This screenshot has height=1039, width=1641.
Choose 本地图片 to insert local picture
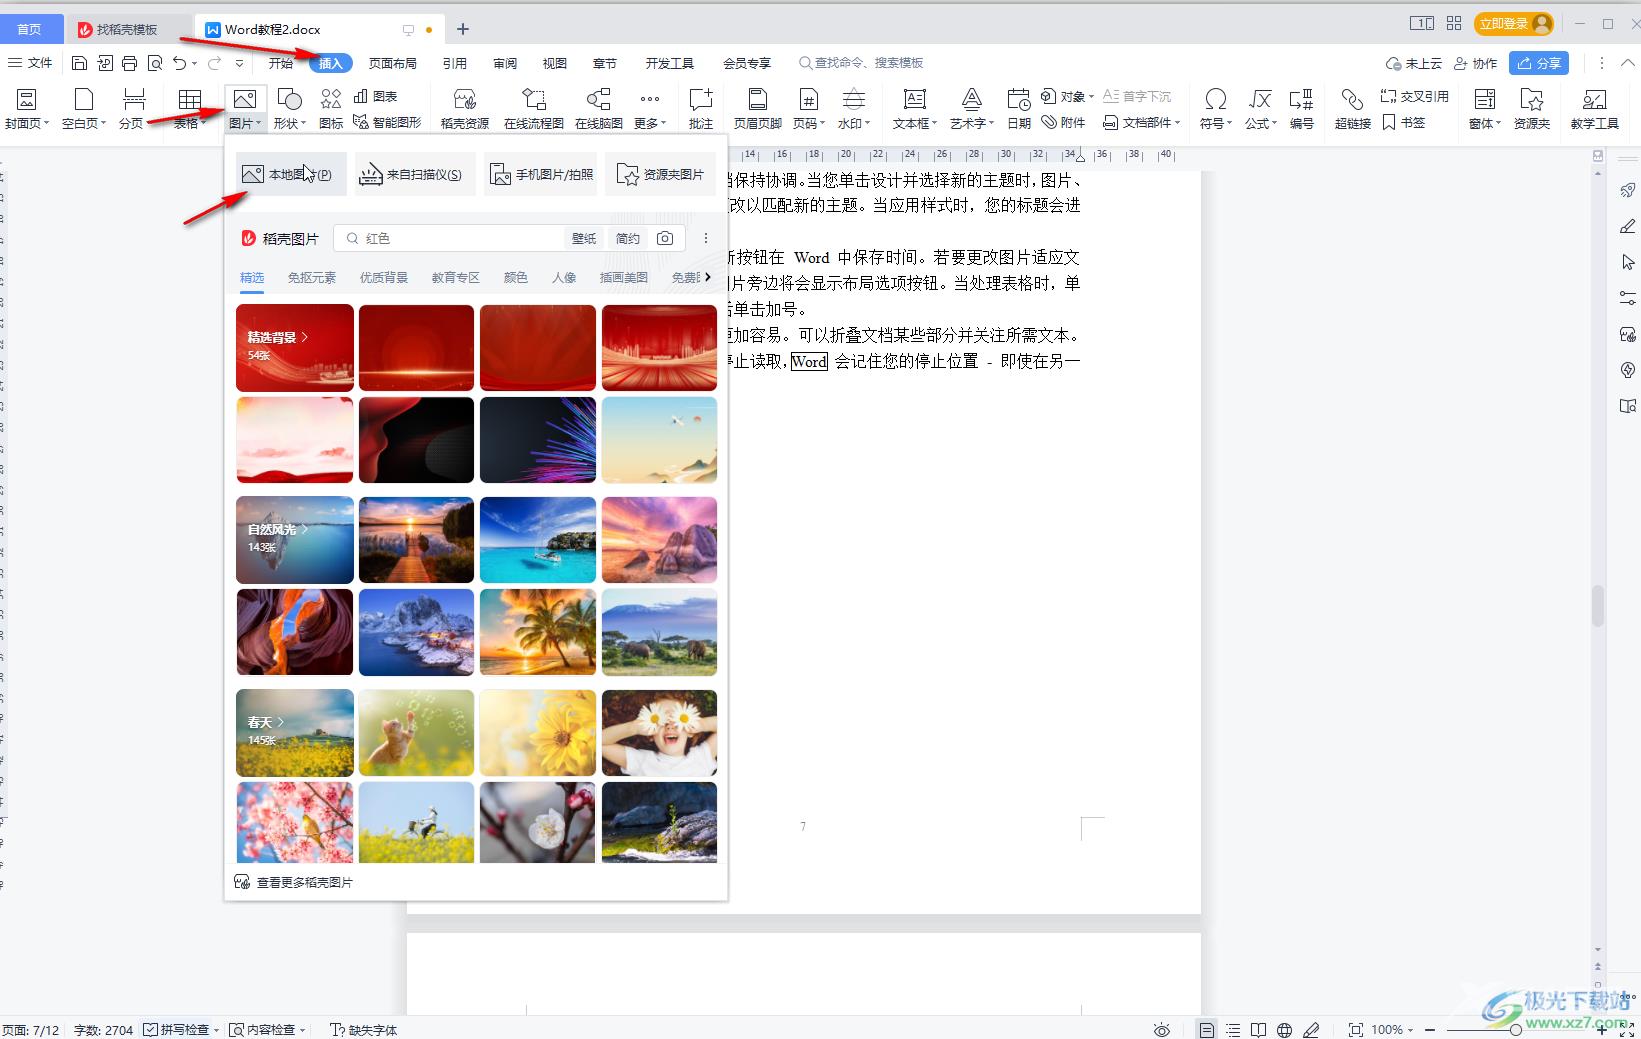(x=291, y=174)
